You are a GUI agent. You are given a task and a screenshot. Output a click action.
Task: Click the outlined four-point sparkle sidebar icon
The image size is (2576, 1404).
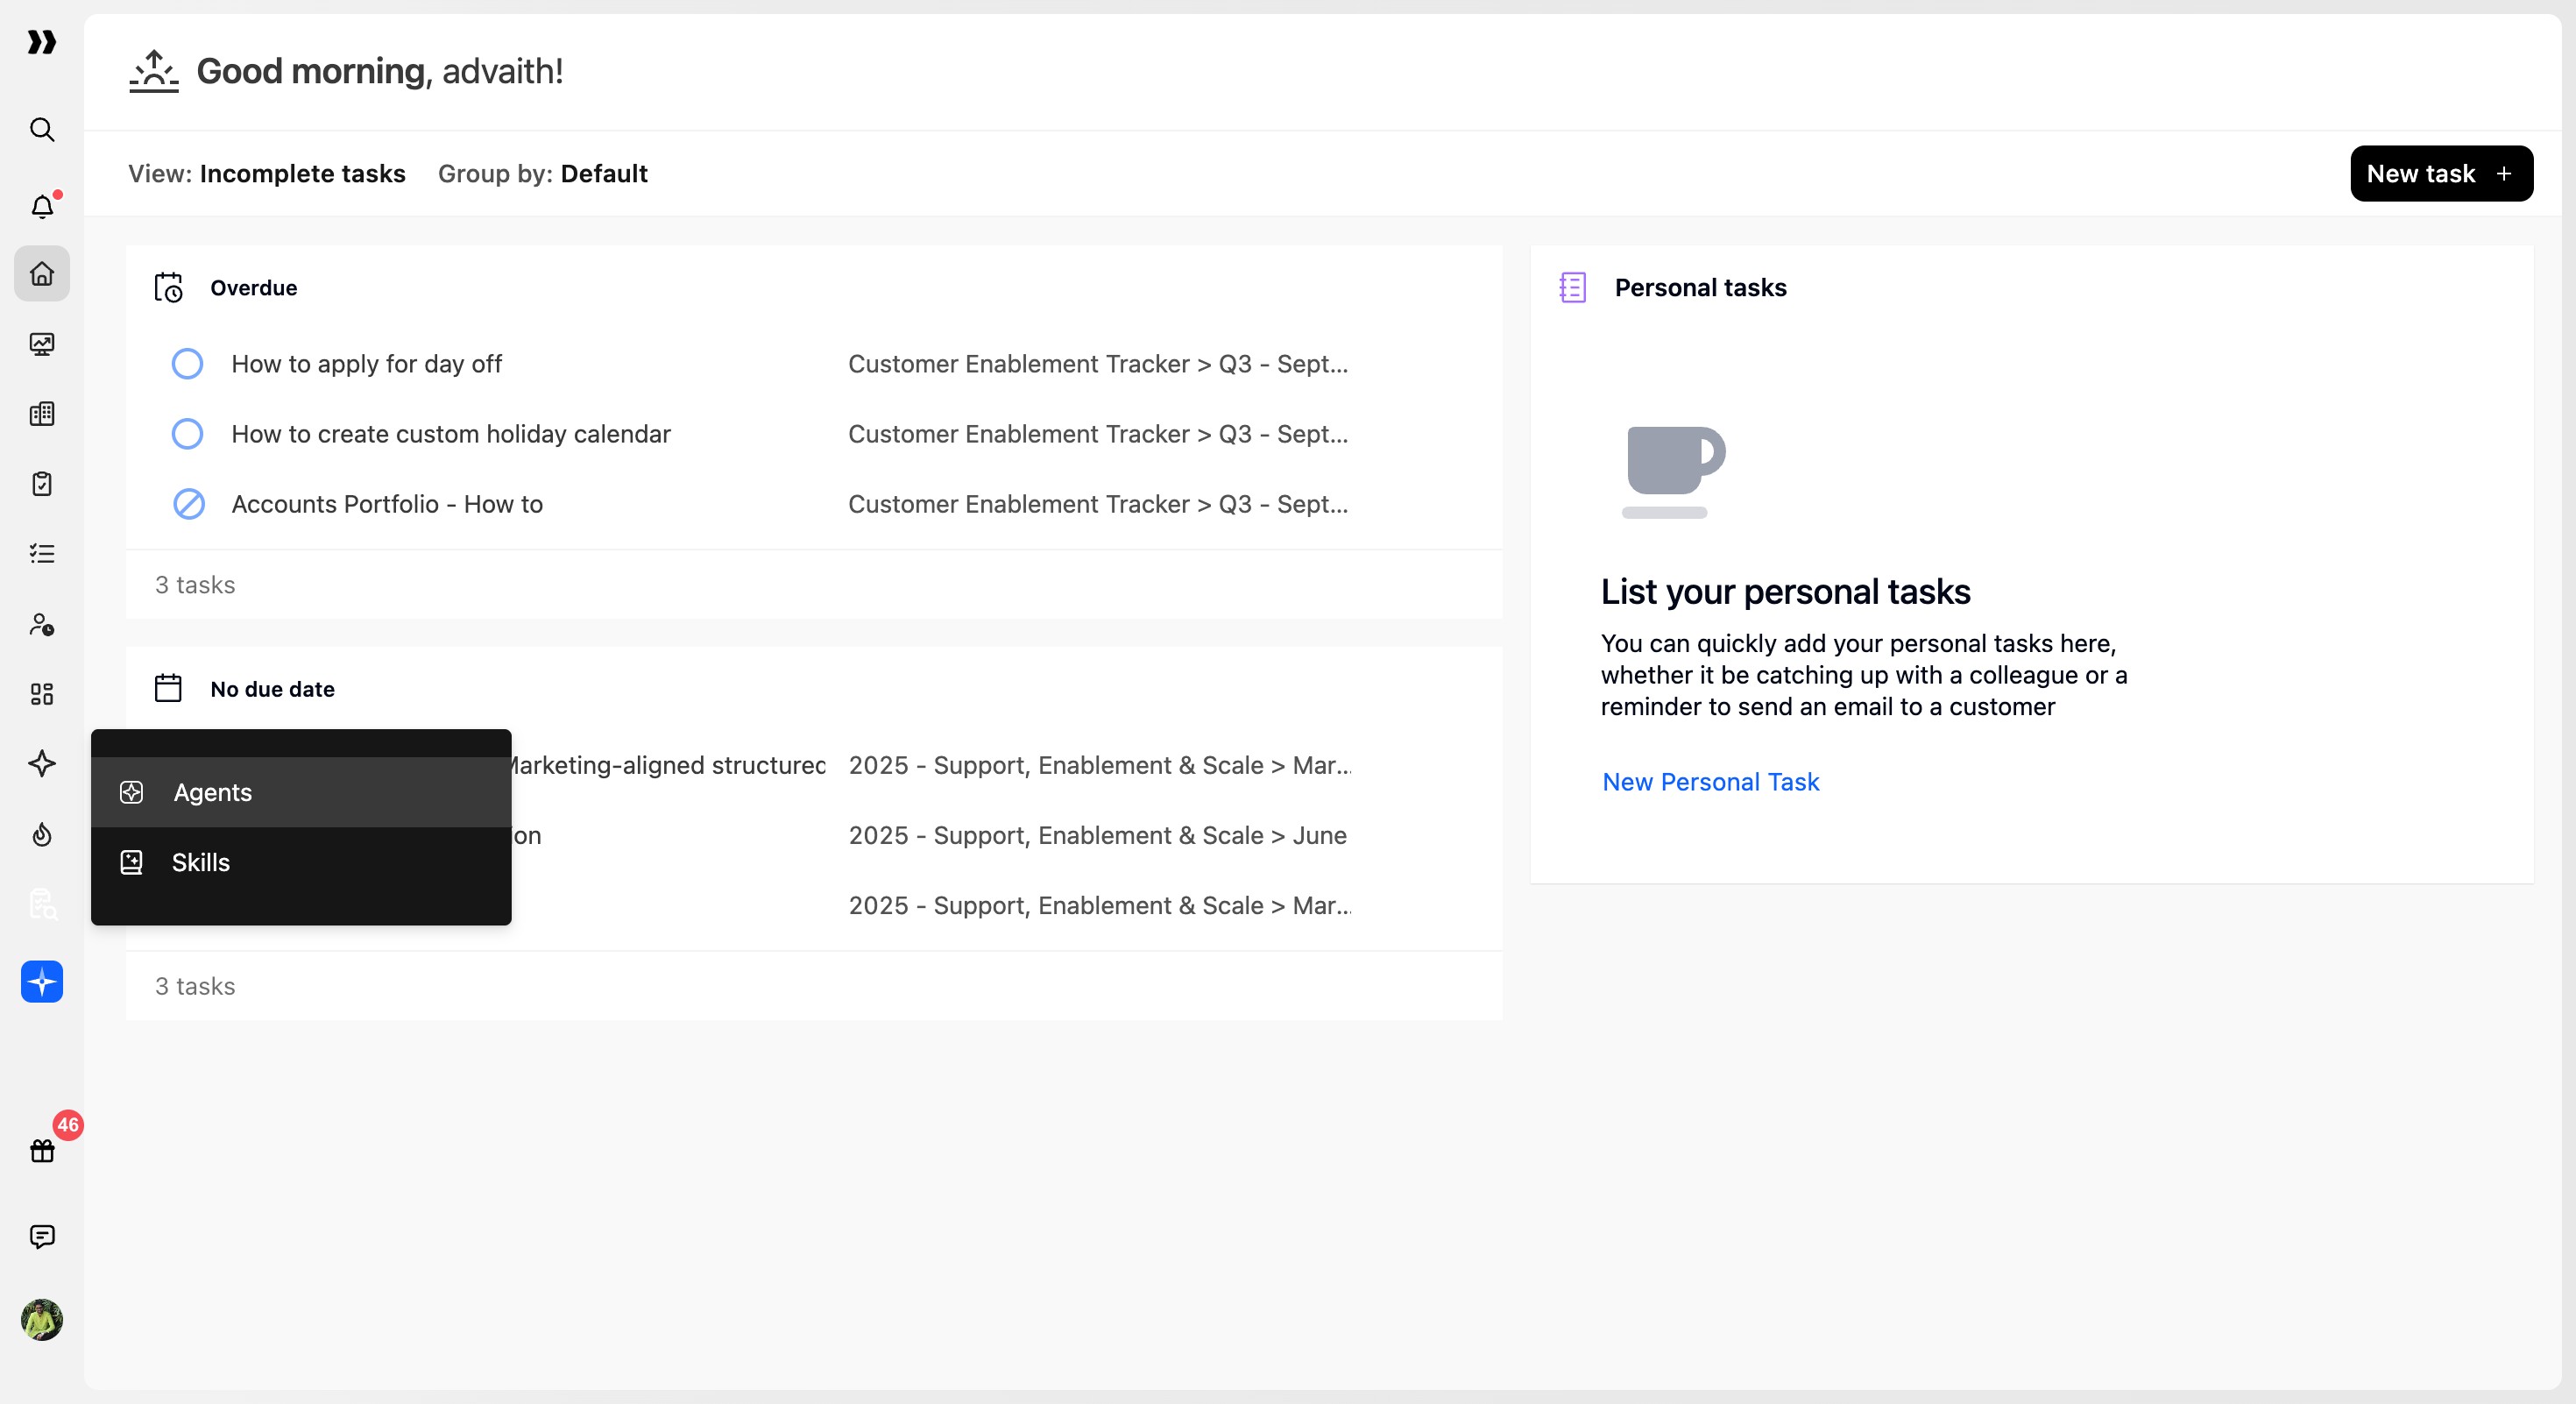42,764
